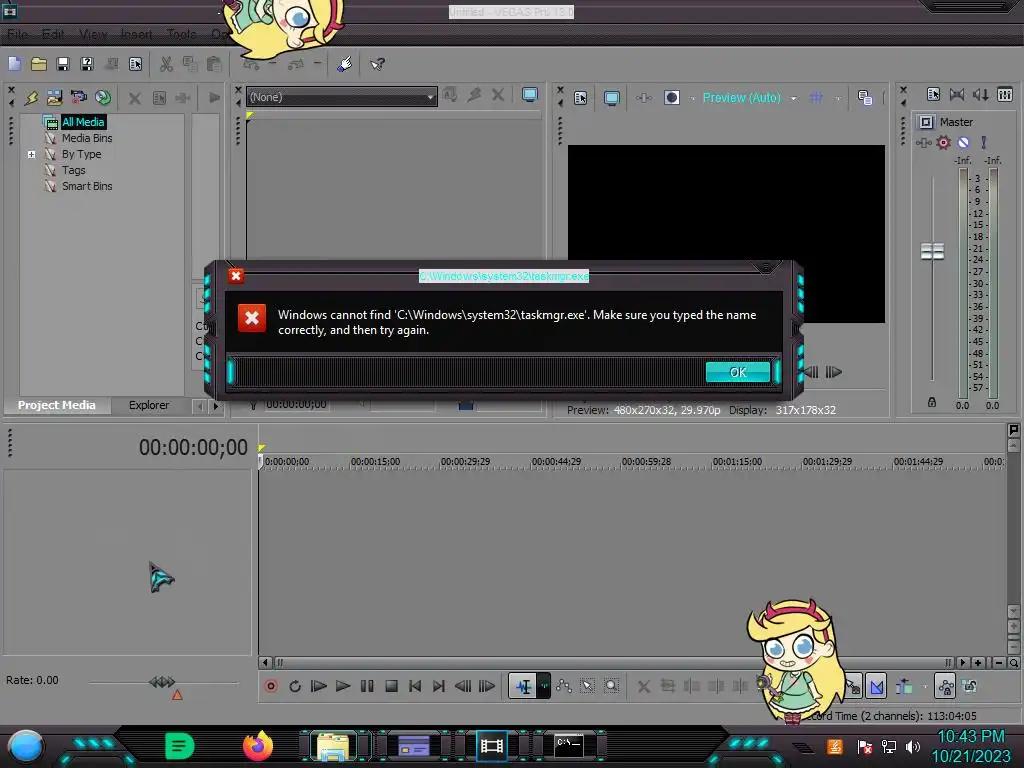
Task: Open the Tools menu
Action: coord(181,34)
